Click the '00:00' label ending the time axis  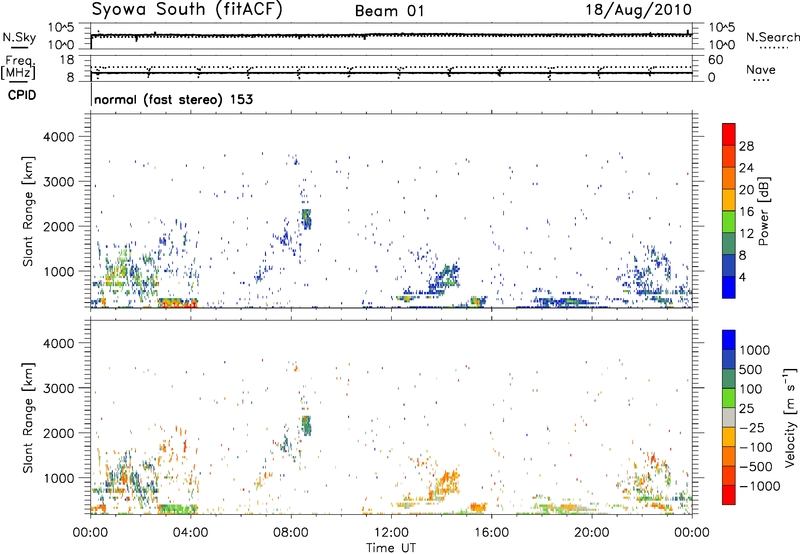(x=692, y=533)
